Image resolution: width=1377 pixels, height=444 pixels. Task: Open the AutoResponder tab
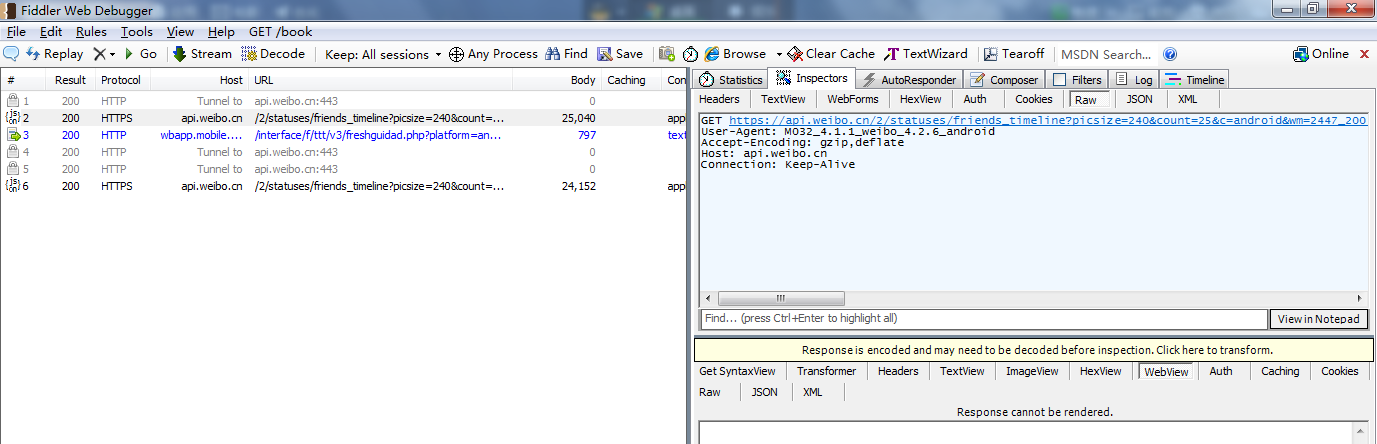point(908,79)
